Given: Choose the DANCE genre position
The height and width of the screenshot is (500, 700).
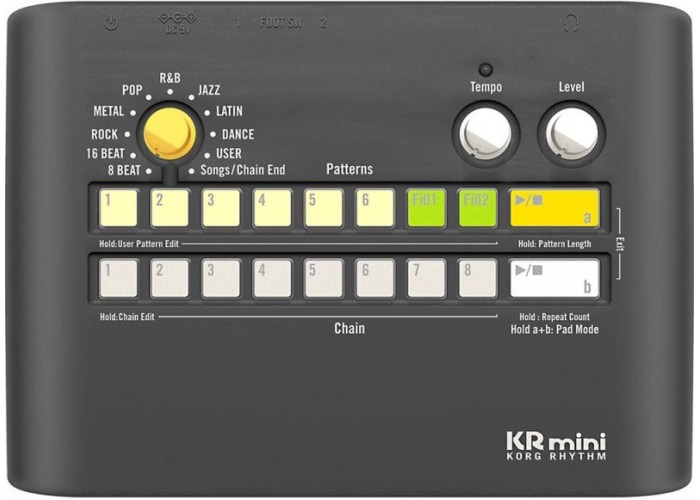Looking at the screenshot, I should tap(238, 134).
